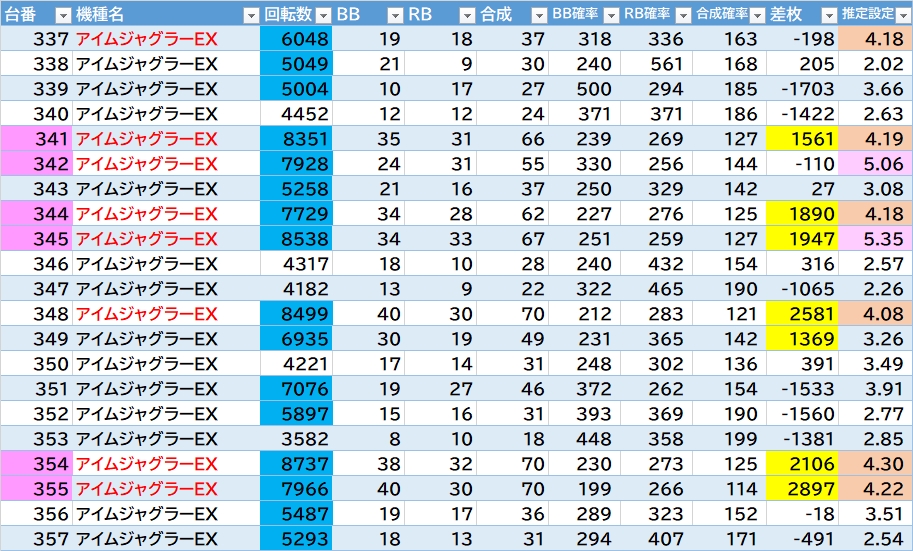913x551 pixels.
Task: Select yellow medal difference cell 2106
Action: [x=802, y=464]
